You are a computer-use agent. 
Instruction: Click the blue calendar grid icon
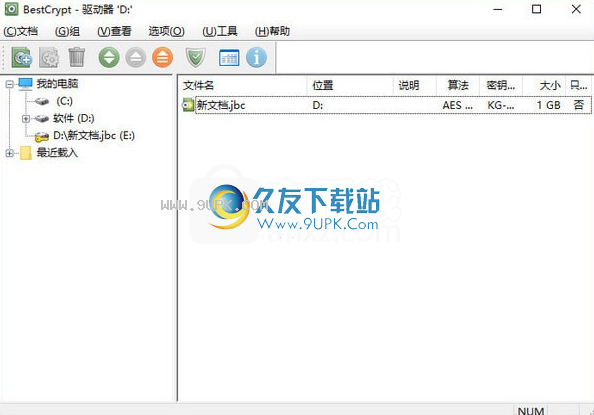[x=229, y=58]
